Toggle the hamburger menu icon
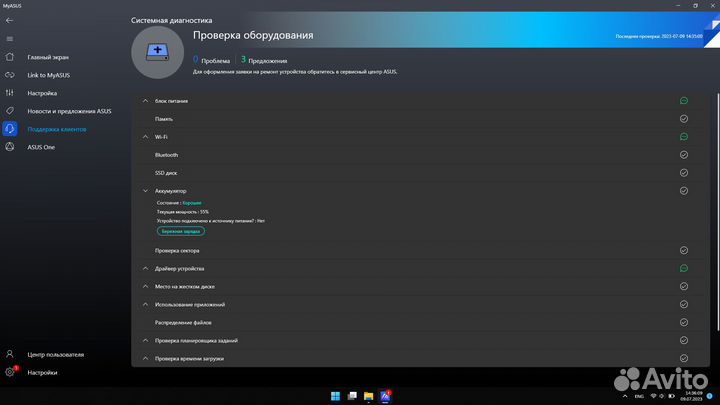720x405 pixels. coord(10,38)
